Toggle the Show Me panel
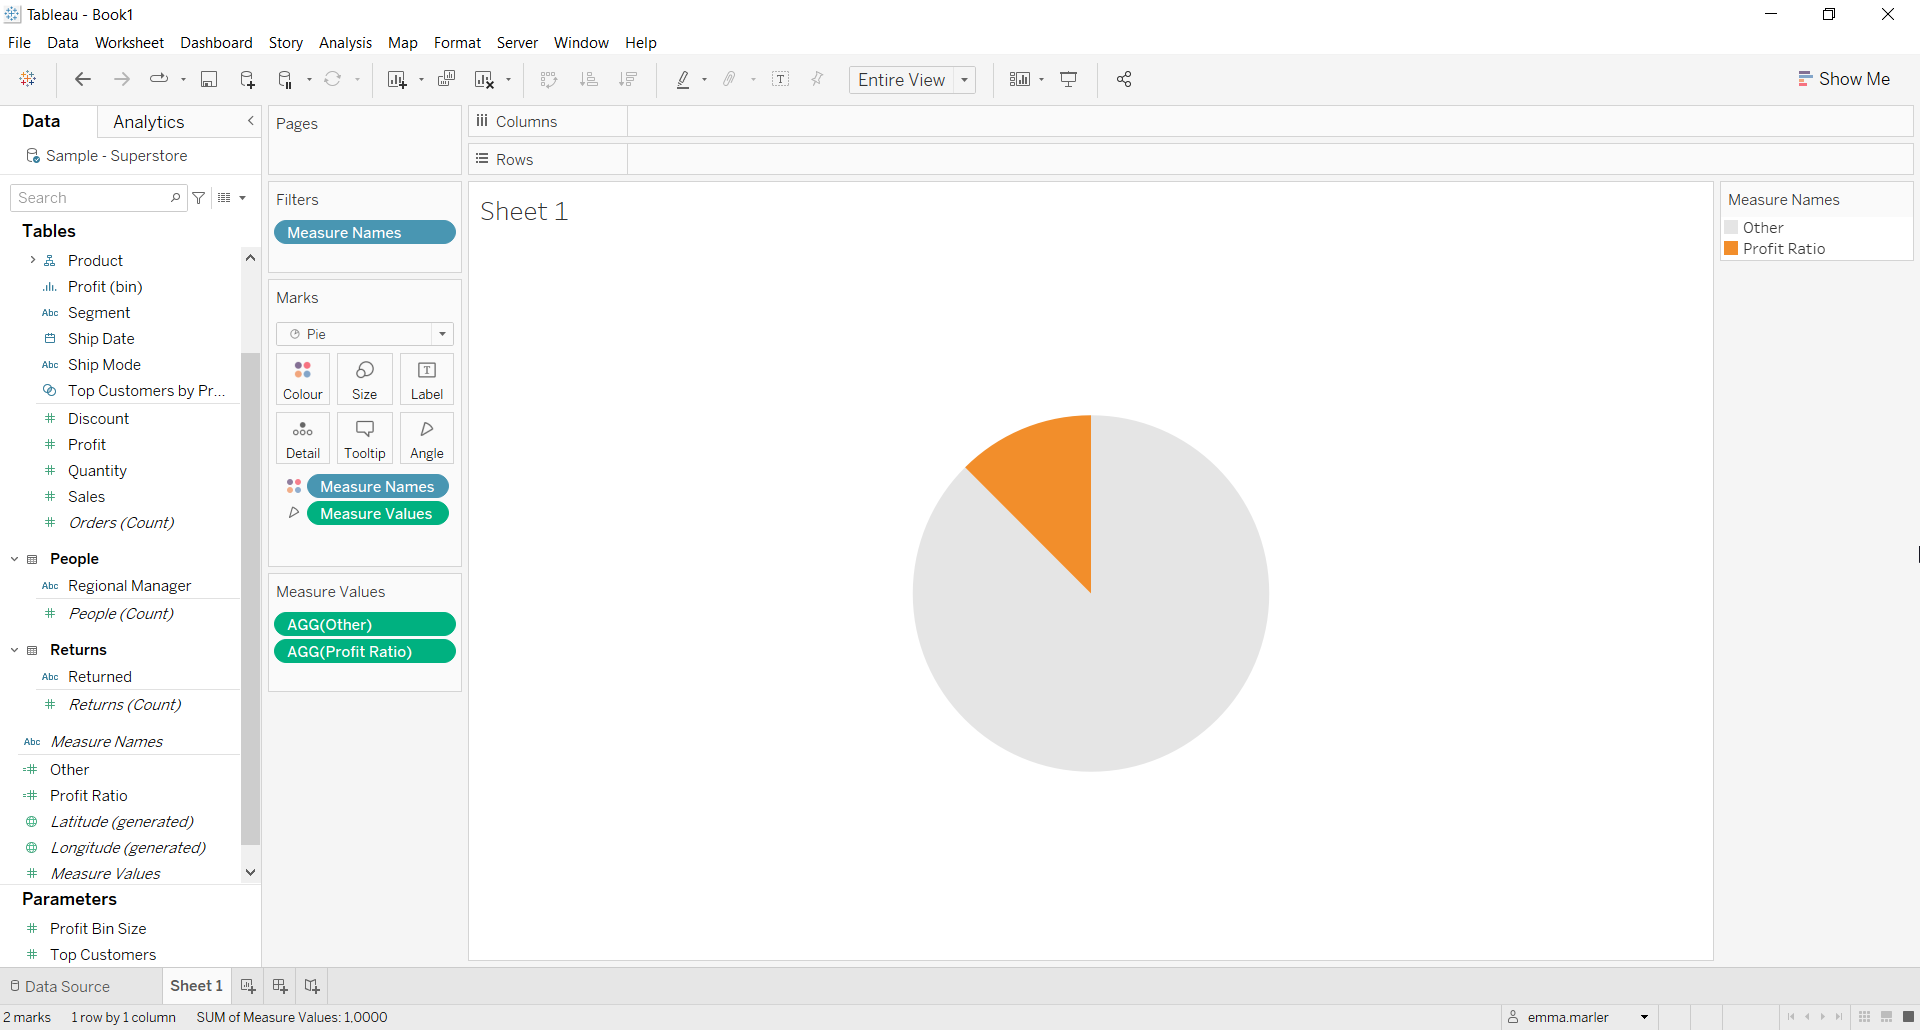Screen dimensions: 1920x1030 (1845, 78)
